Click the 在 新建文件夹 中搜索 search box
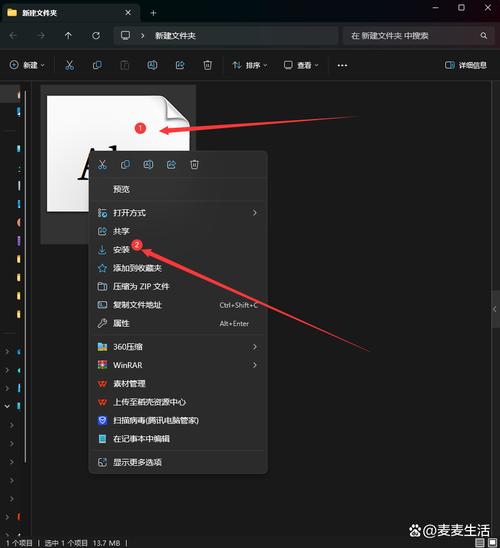500x548 pixels. (x=419, y=36)
